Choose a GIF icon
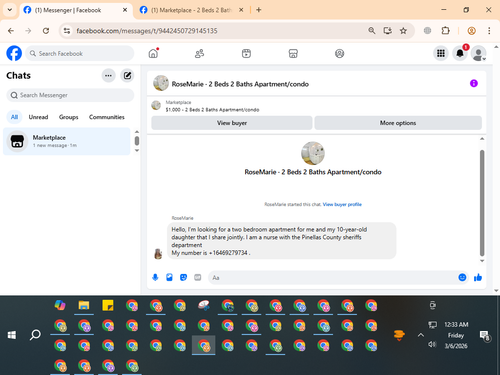 pos(198,277)
